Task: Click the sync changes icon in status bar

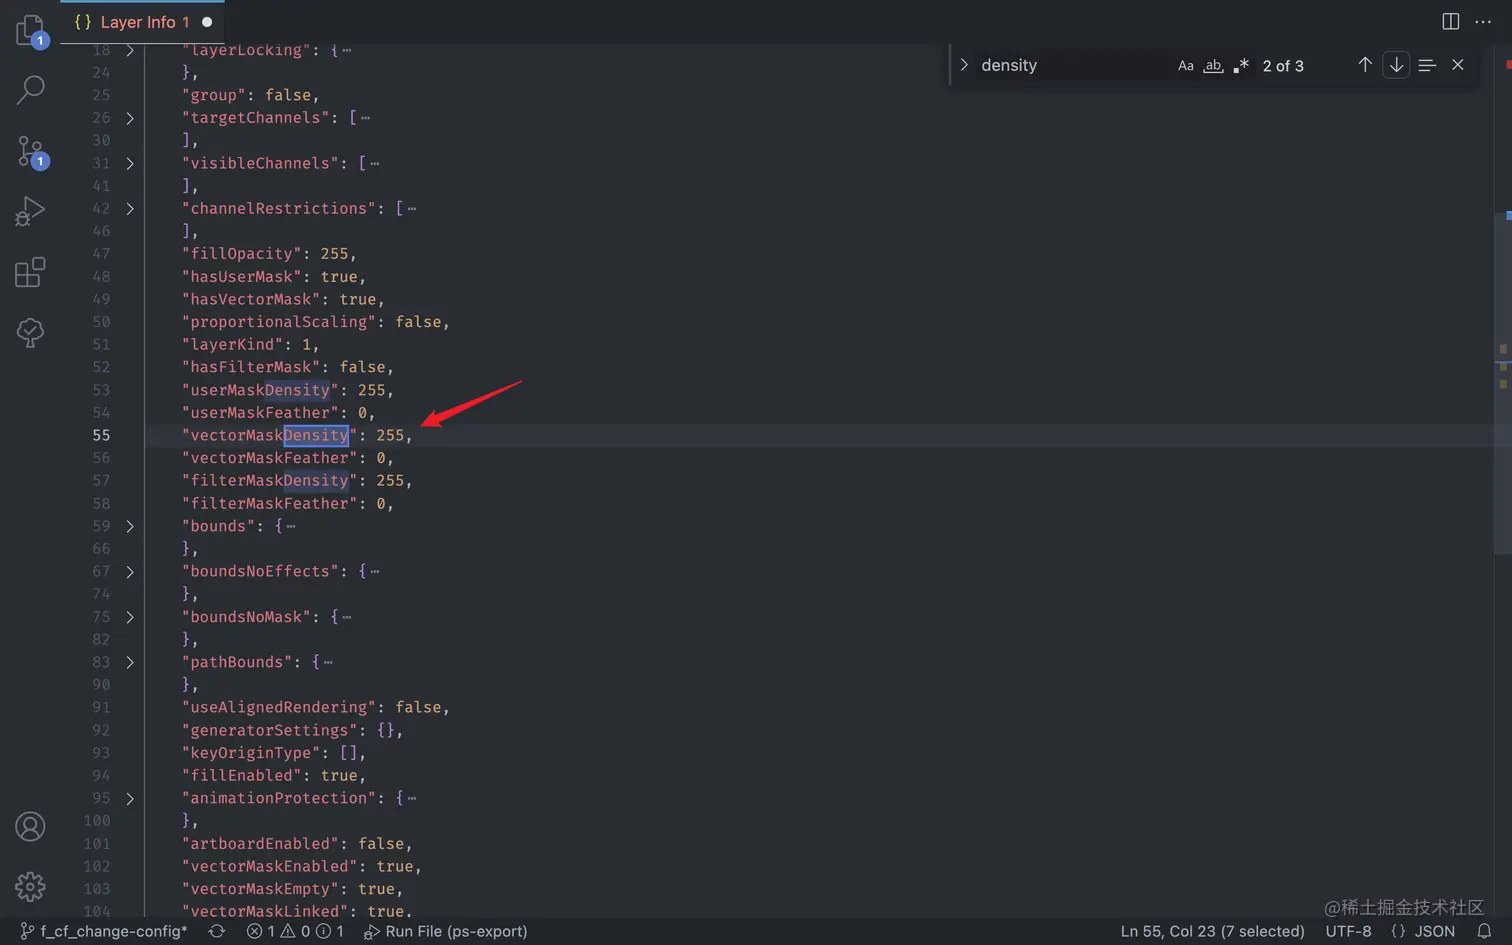Action: (216, 931)
